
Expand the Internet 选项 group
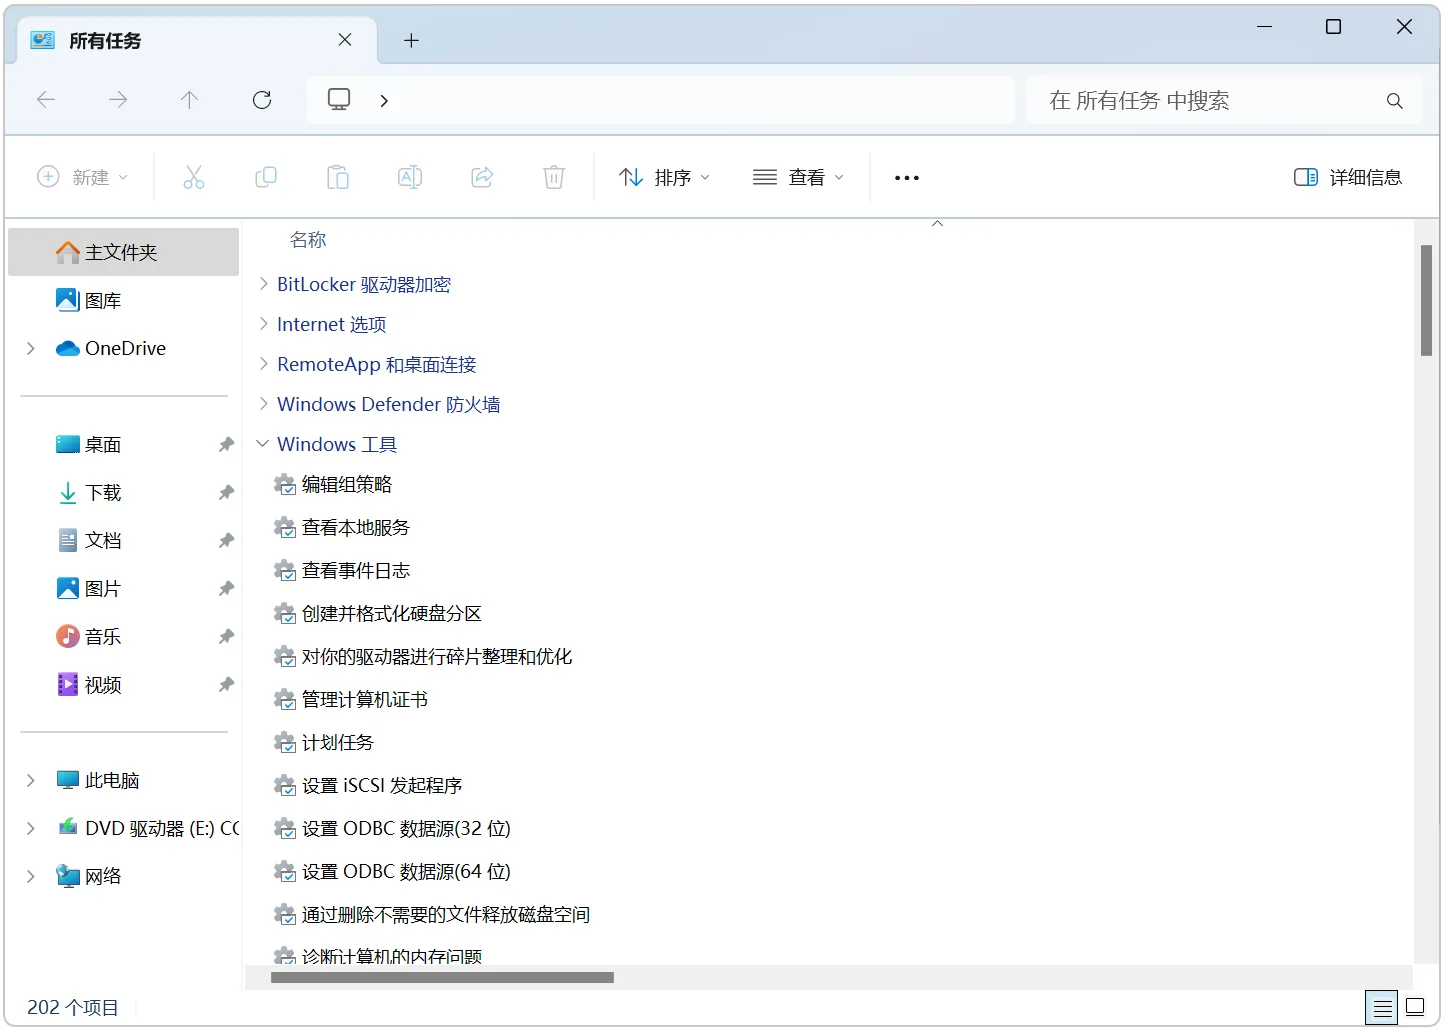coord(263,324)
